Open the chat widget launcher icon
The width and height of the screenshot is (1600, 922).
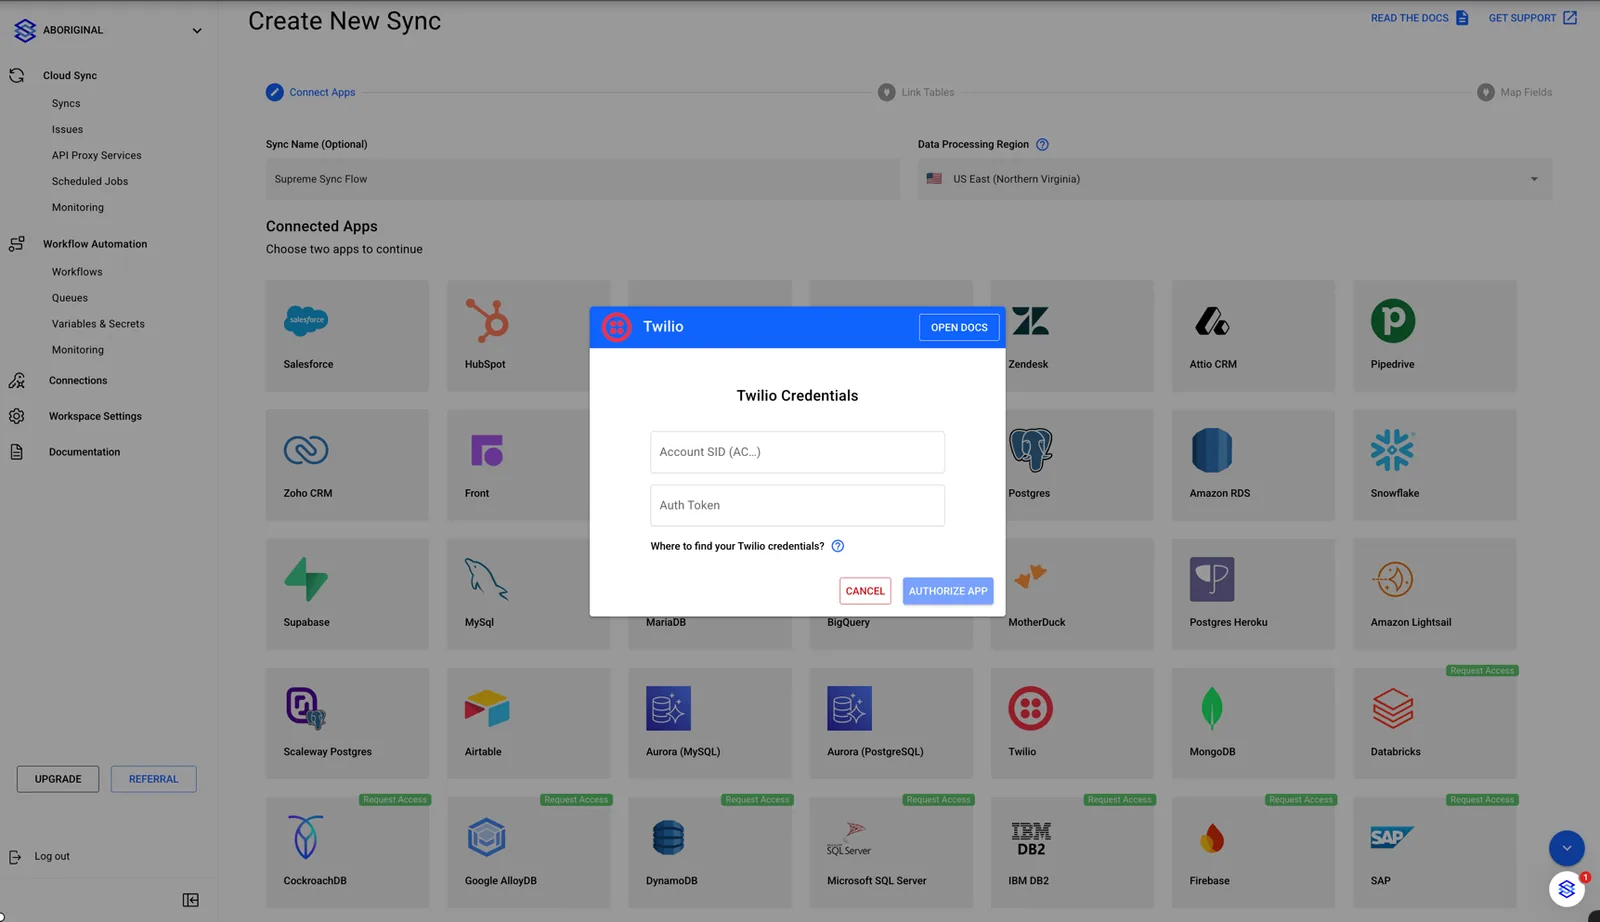(1567, 888)
